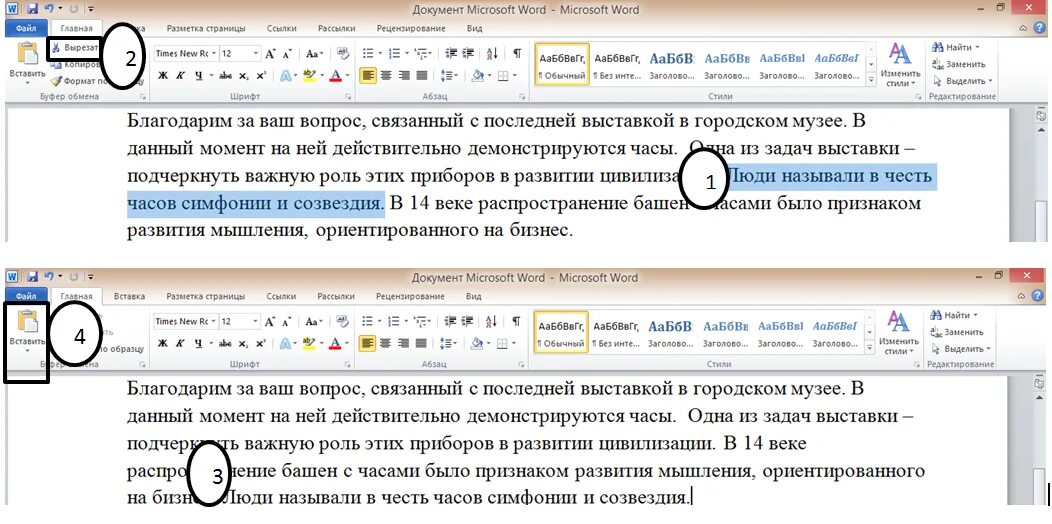The image size is (1052, 524).
Task: Open Рецензирование tab in lower window
Action: (x=411, y=296)
